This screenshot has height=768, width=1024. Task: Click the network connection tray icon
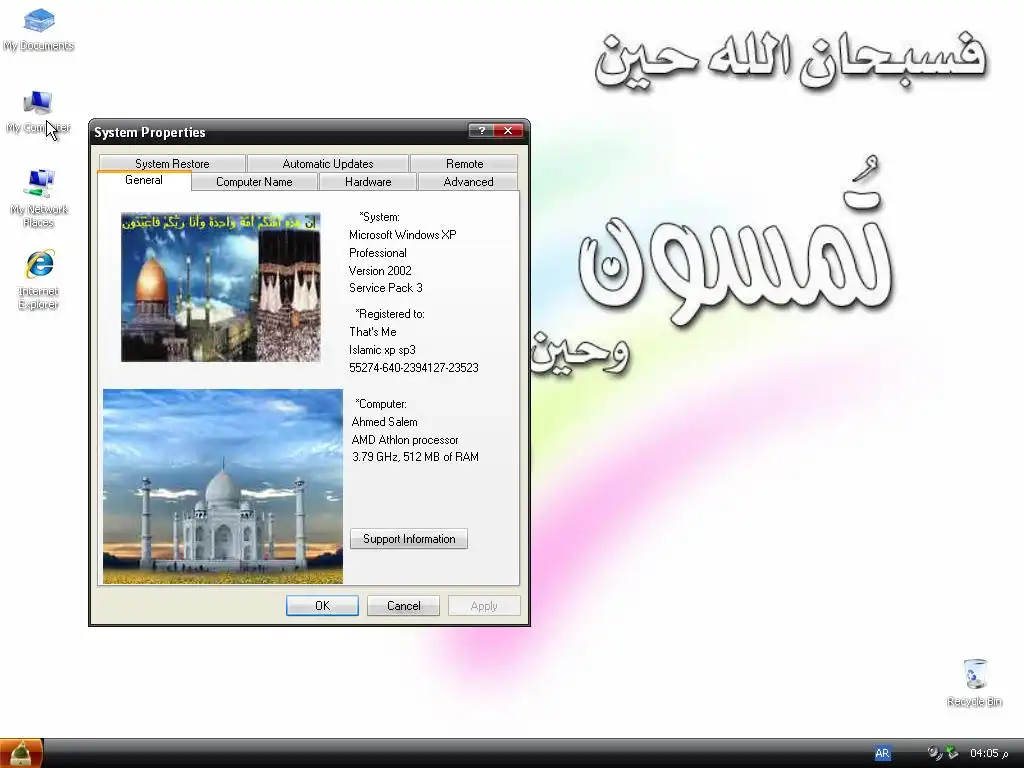coord(952,753)
